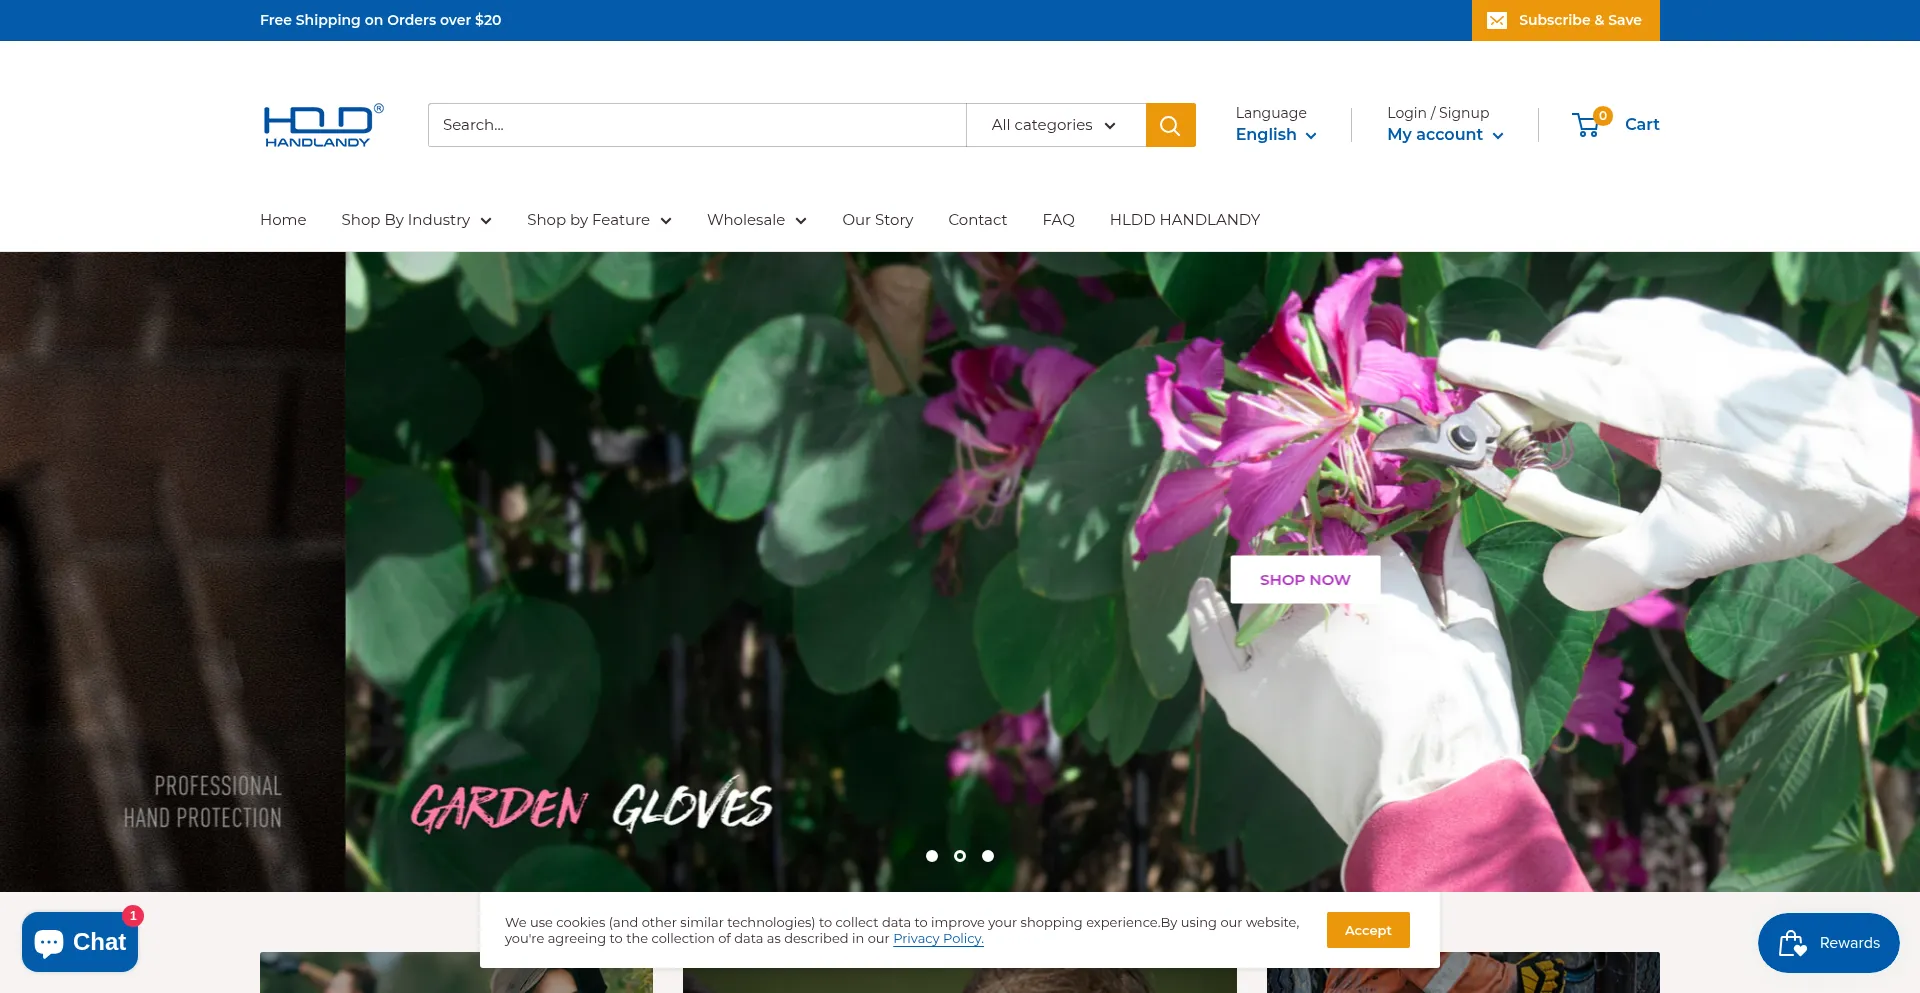
Task: Click the Subscribe & Save envelope icon
Action: (1497, 20)
